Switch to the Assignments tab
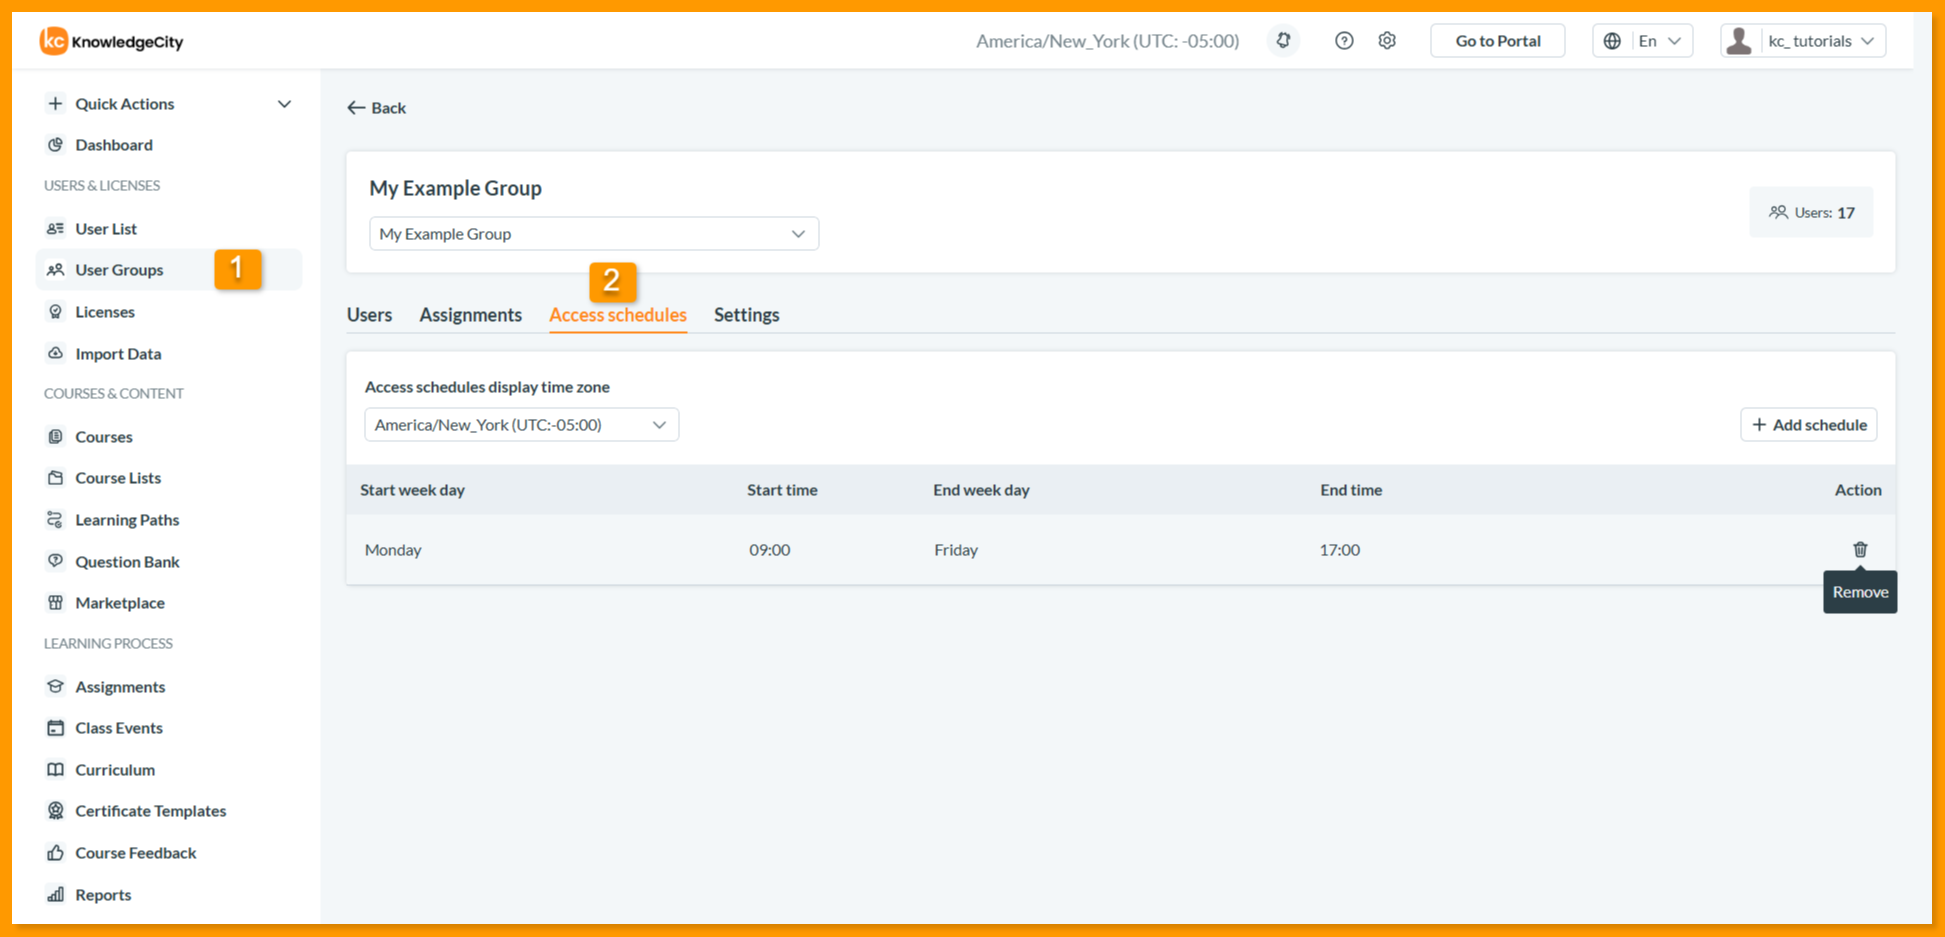This screenshot has height=937, width=1945. point(470,315)
